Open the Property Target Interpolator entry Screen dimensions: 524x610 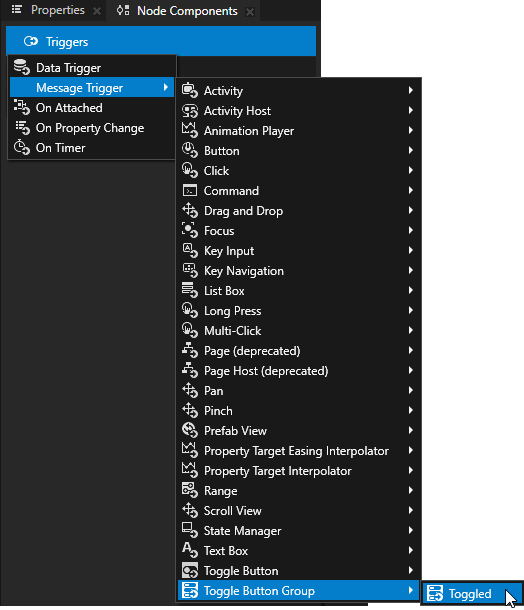click(x=298, y=471)
